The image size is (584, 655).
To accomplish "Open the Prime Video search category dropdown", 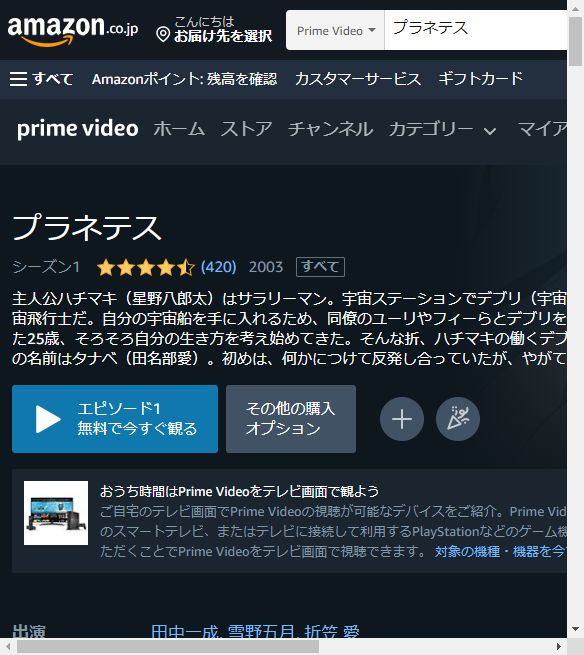I will (335, 30).
